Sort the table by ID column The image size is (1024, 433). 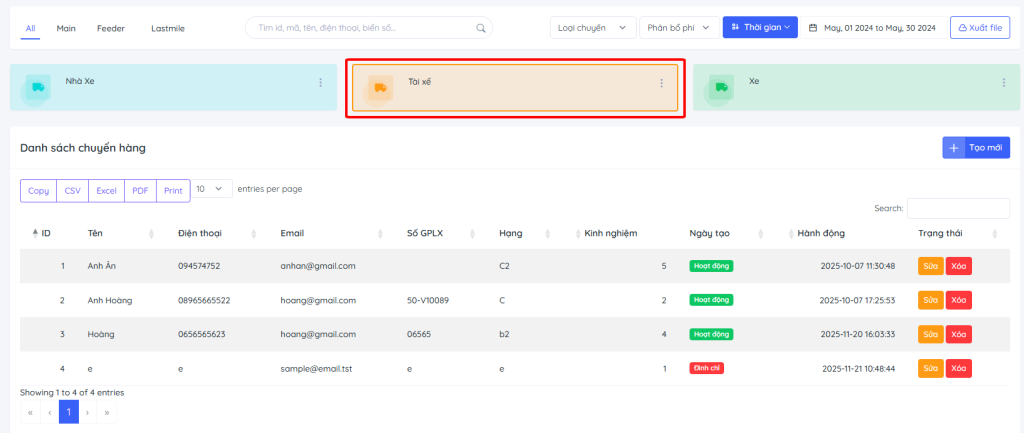click(x=41, y=233)
